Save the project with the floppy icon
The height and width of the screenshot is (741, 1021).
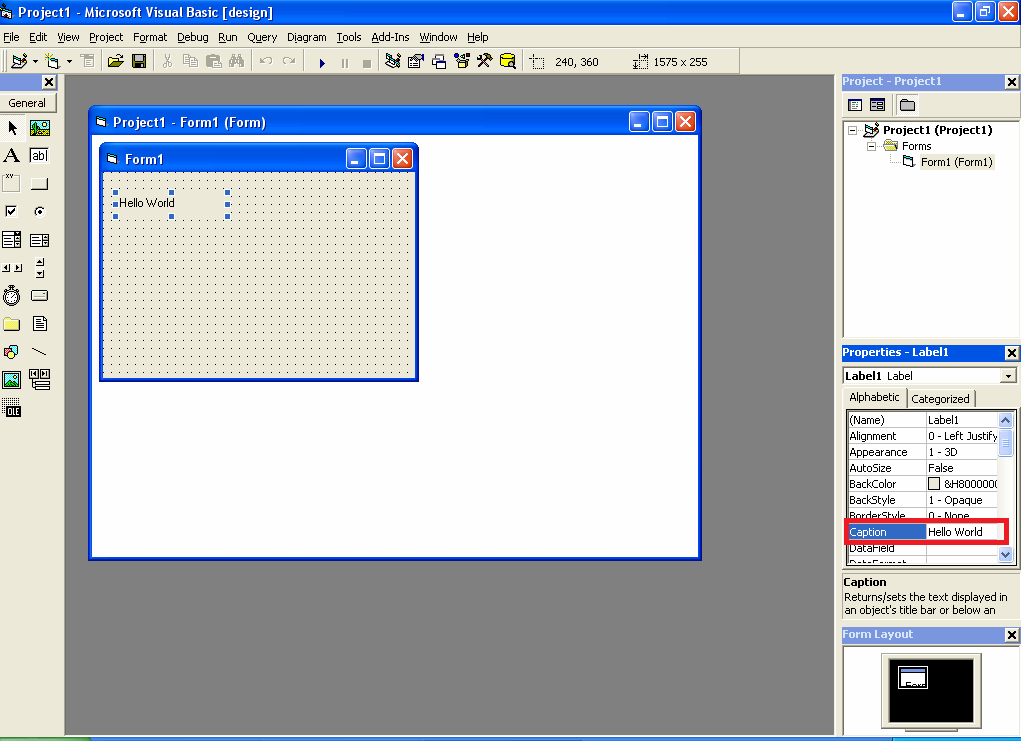[139, 62]
